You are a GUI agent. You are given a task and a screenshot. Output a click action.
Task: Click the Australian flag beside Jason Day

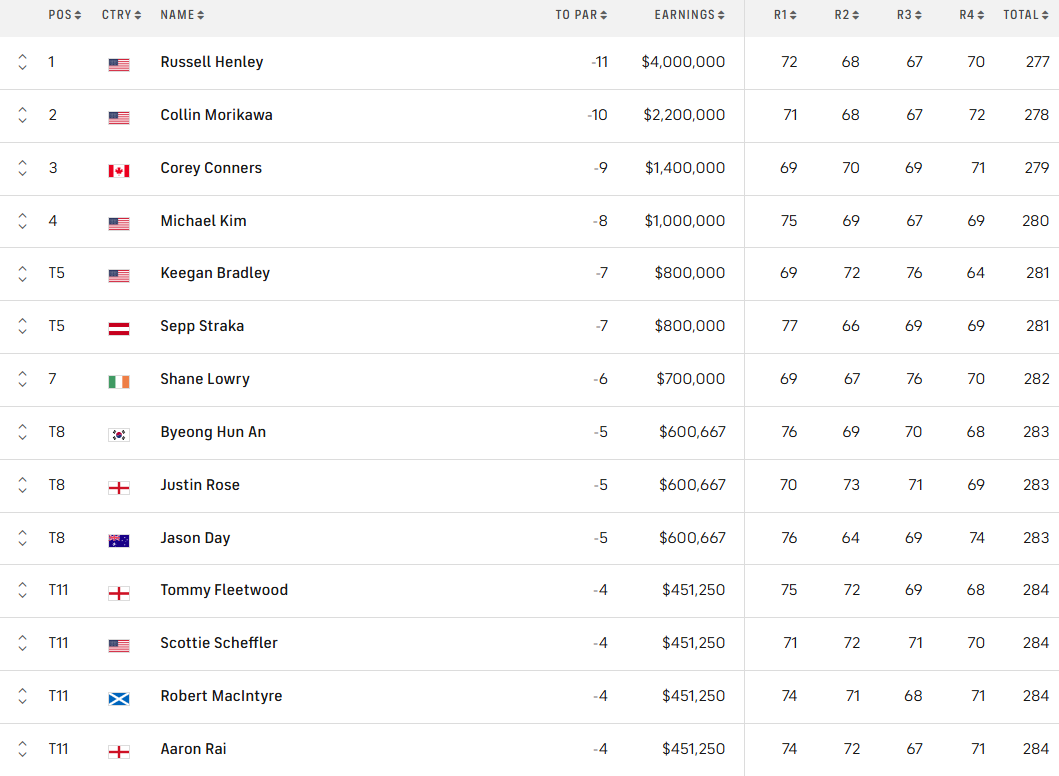coord(119,540)
